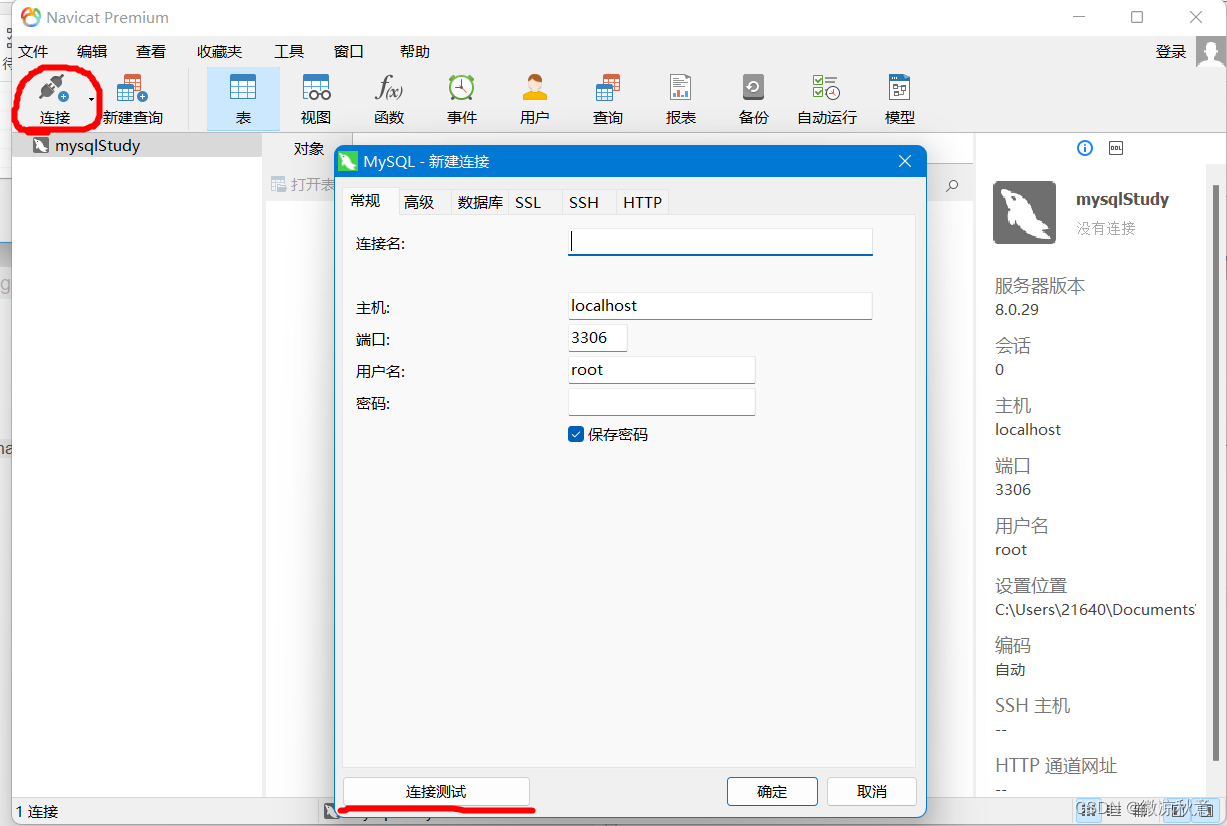Image resolution: width=1227 pixels, height=826 pixels.
Task: Click the 登录 (Login) link
Action: pyautogui.click(x=1171, y=52)
